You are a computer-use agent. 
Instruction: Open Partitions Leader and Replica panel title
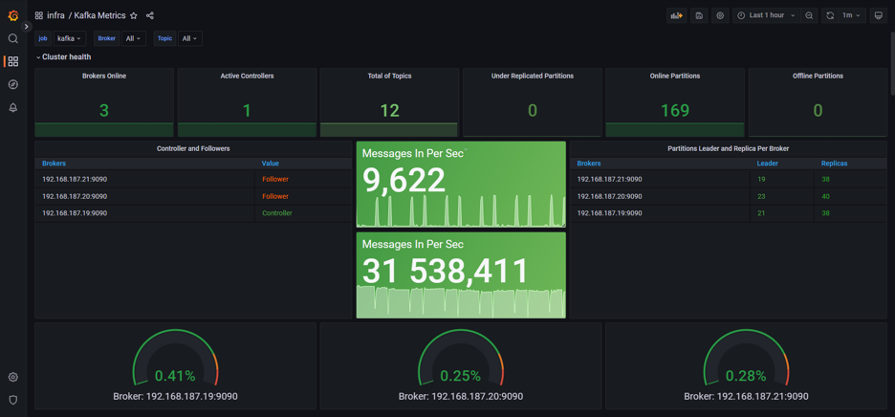pos(729,148)
